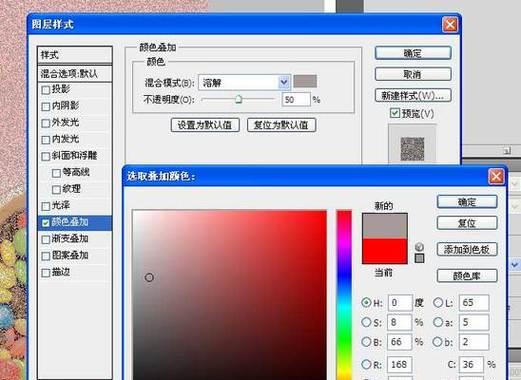Image resolution: width=521 pixels, height=380 pixels.
Task: Click the overlay color swatch beside blend mode
Action: click(x=305, y=81)
